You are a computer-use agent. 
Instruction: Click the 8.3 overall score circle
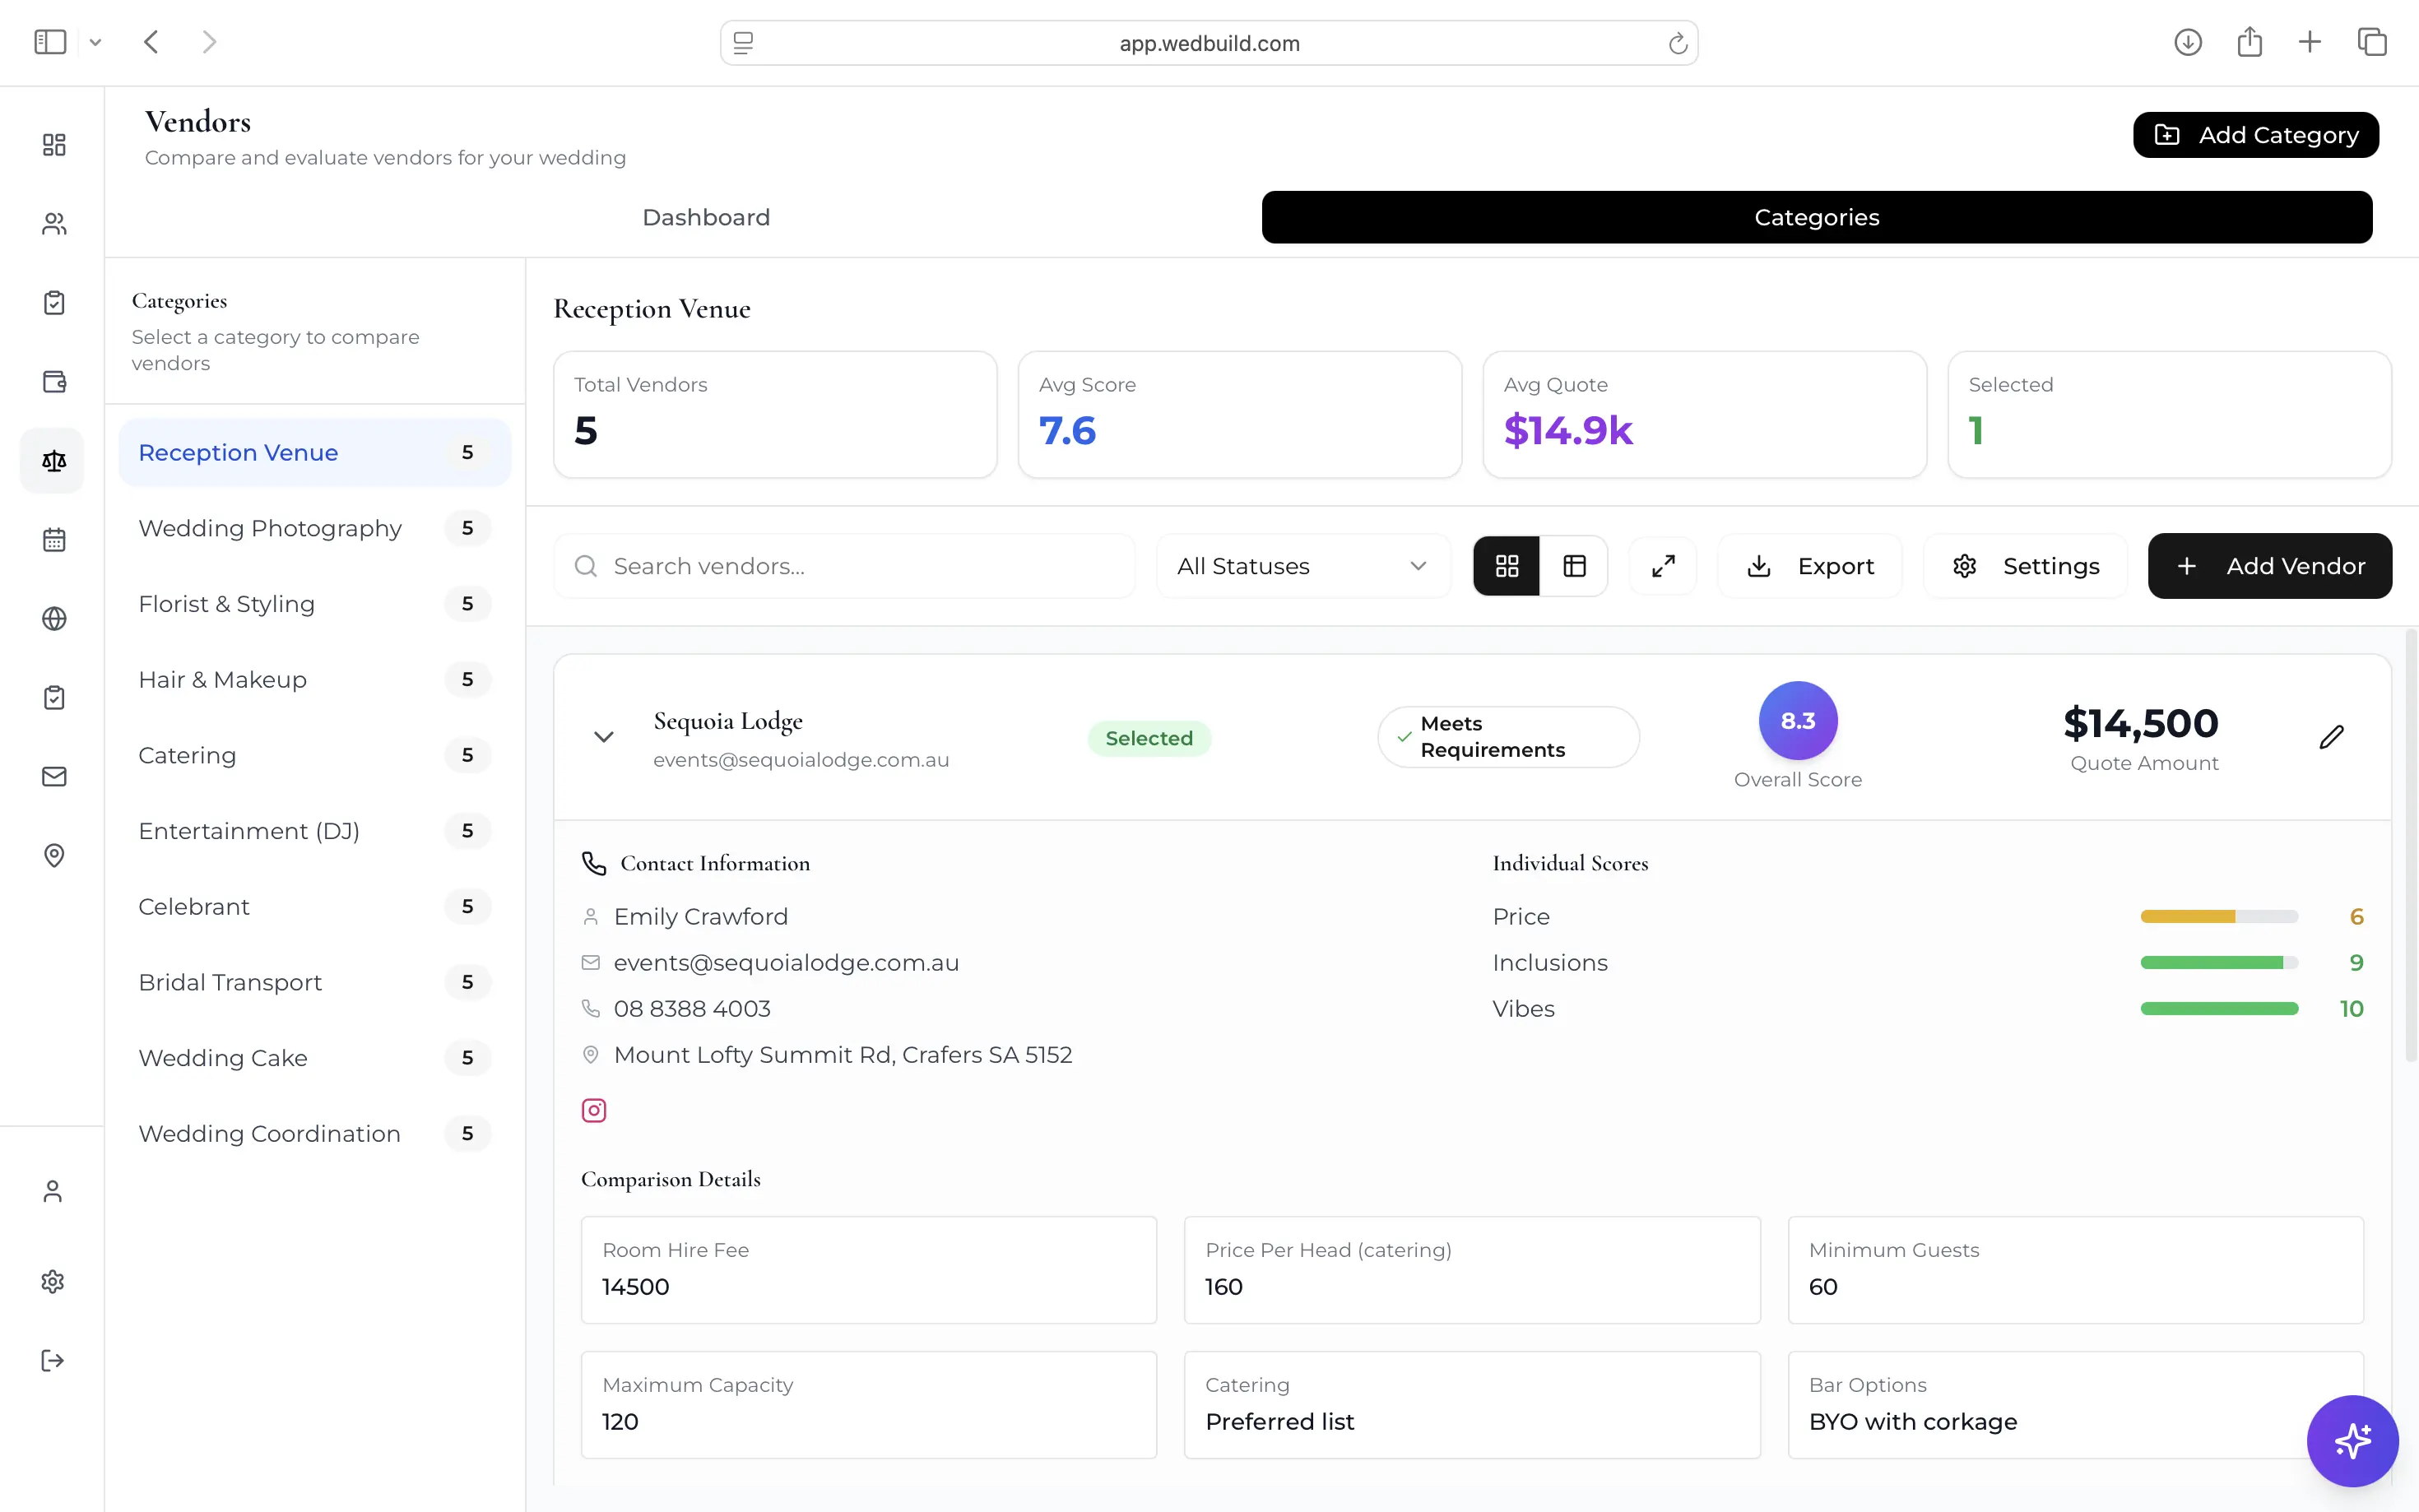pos(1797,720)
